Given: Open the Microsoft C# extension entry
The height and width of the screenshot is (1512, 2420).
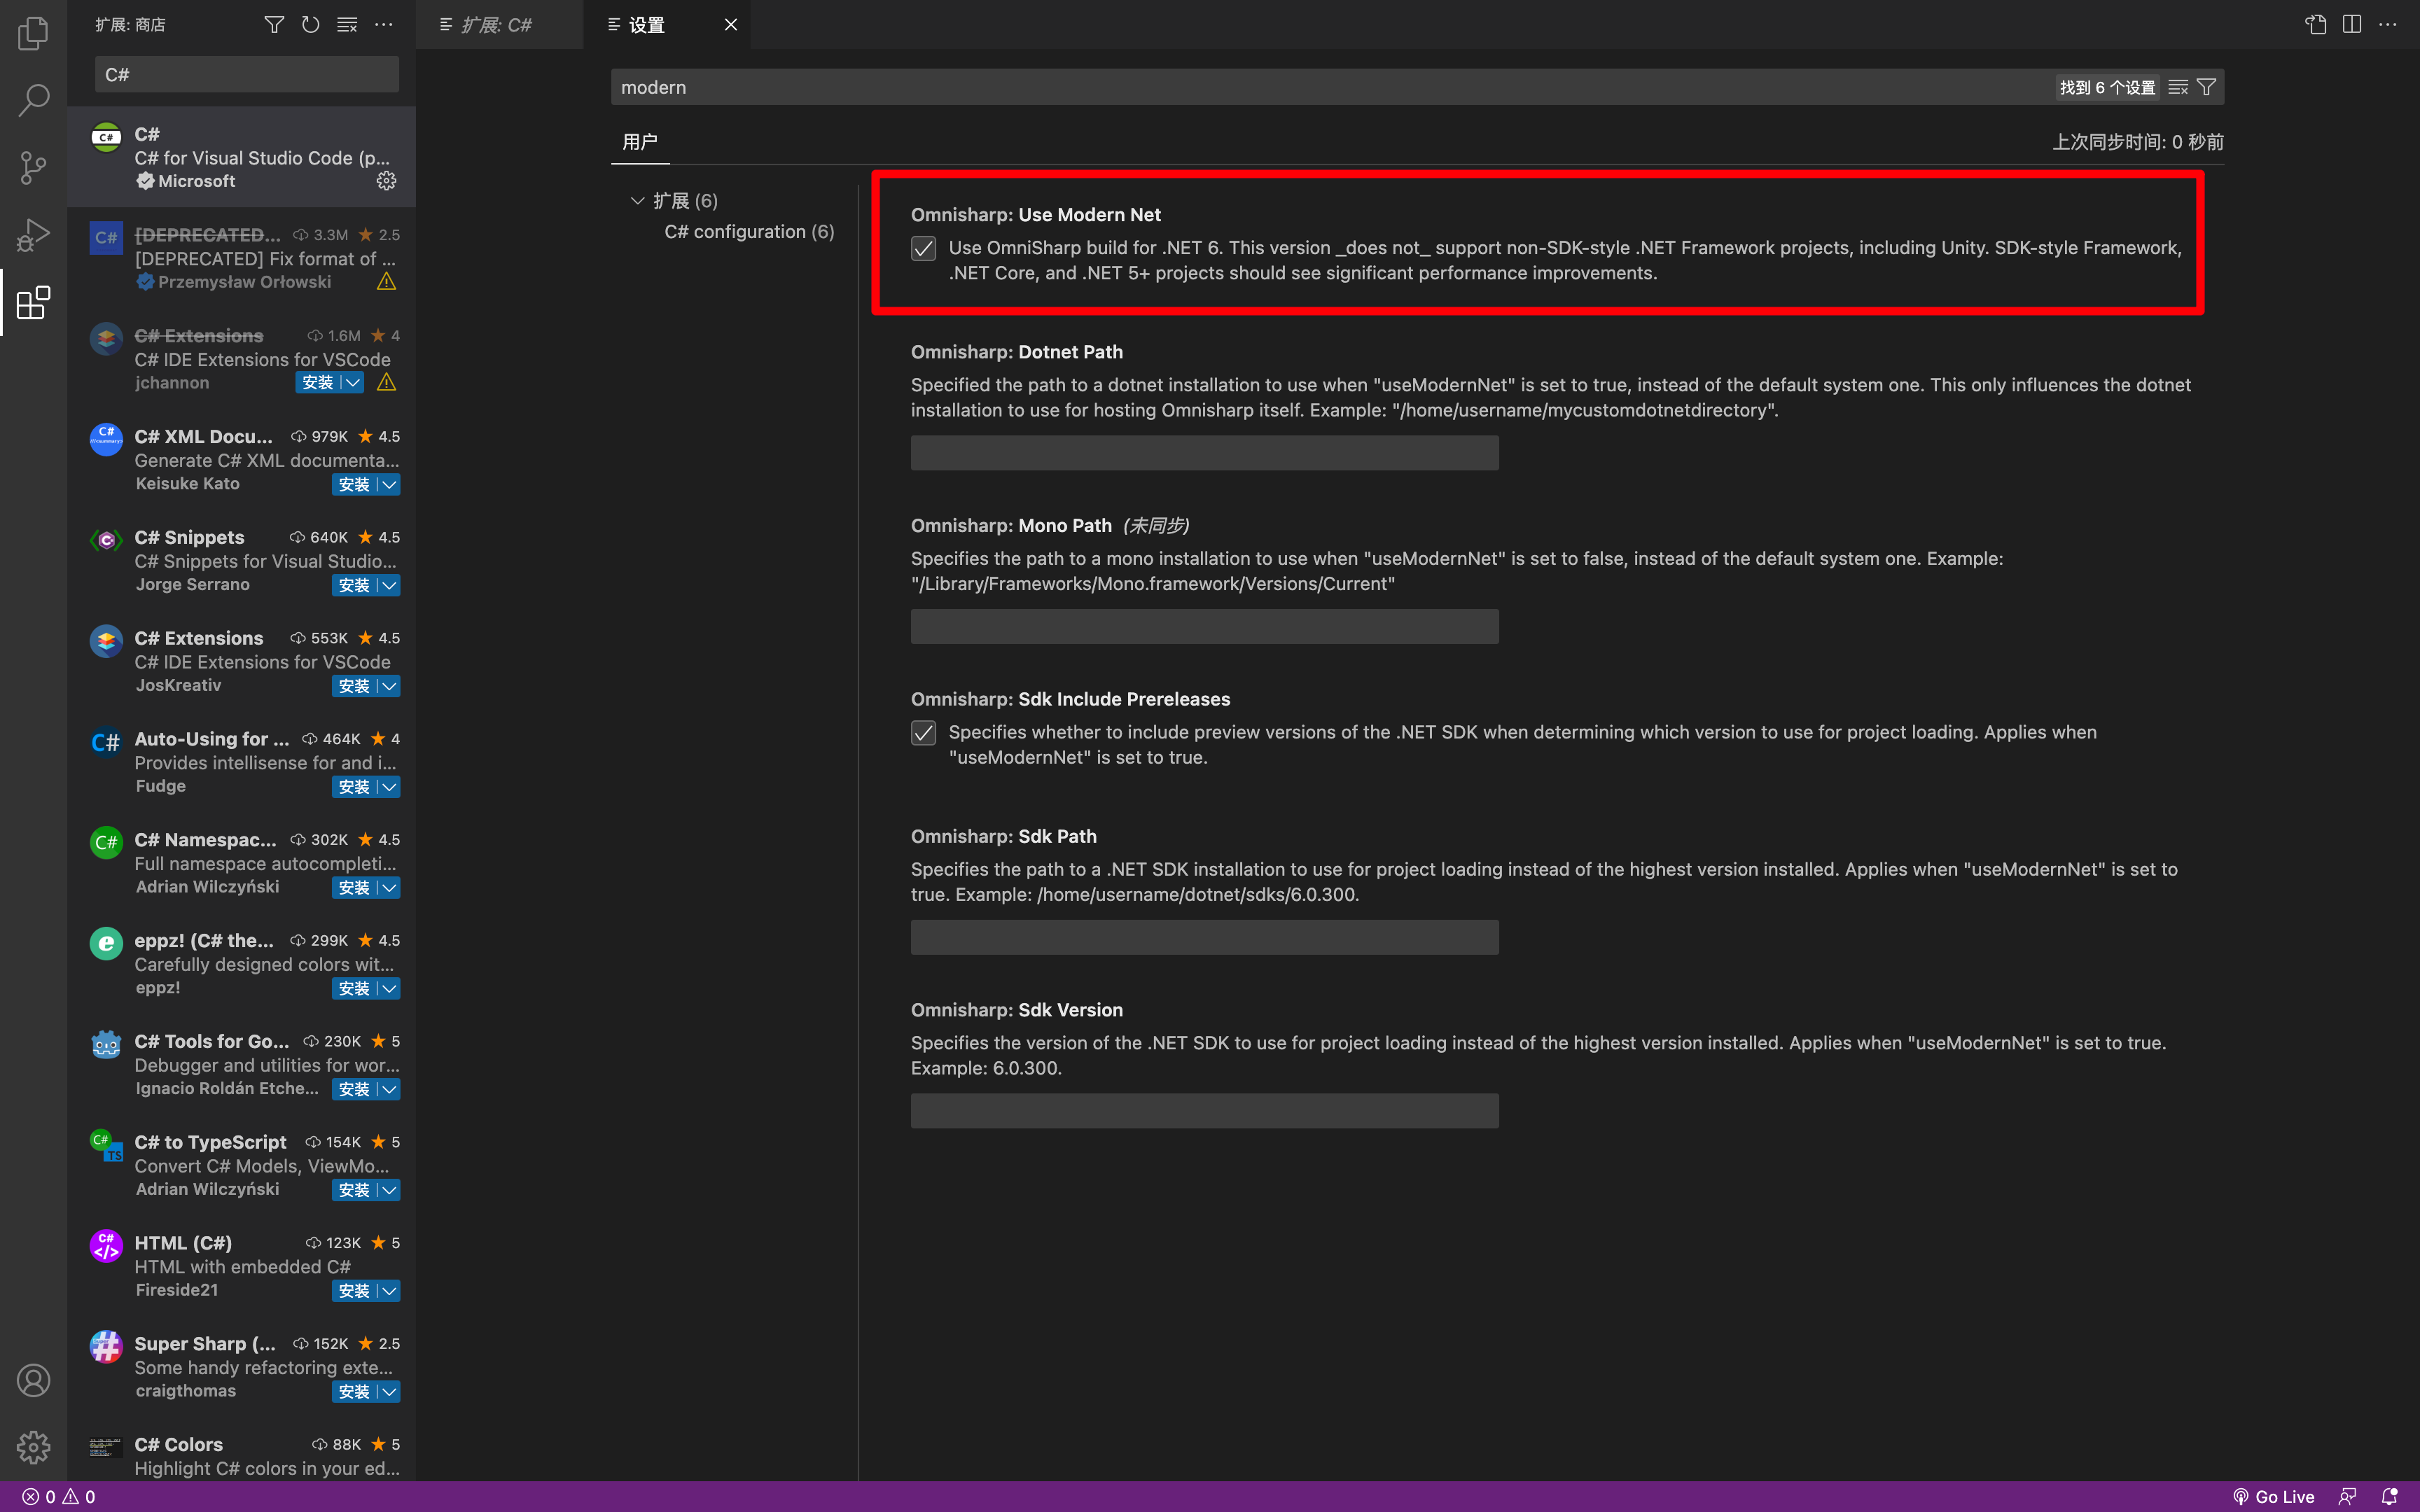Looking at the screenshot, I should click(241, 157).
